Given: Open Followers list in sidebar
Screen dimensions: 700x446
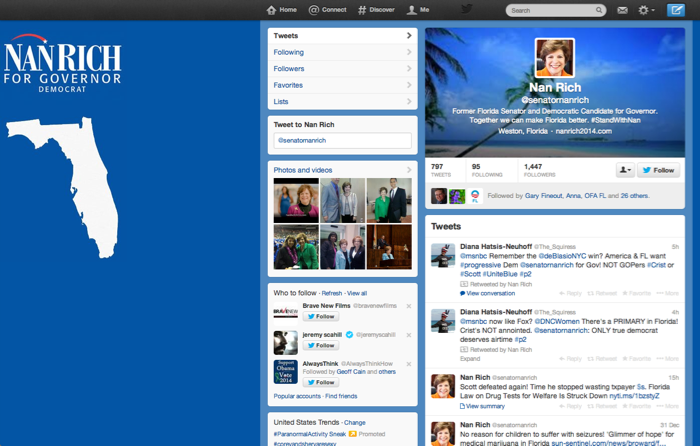Looking at the screenshot, I should click(x=342, y=69).
